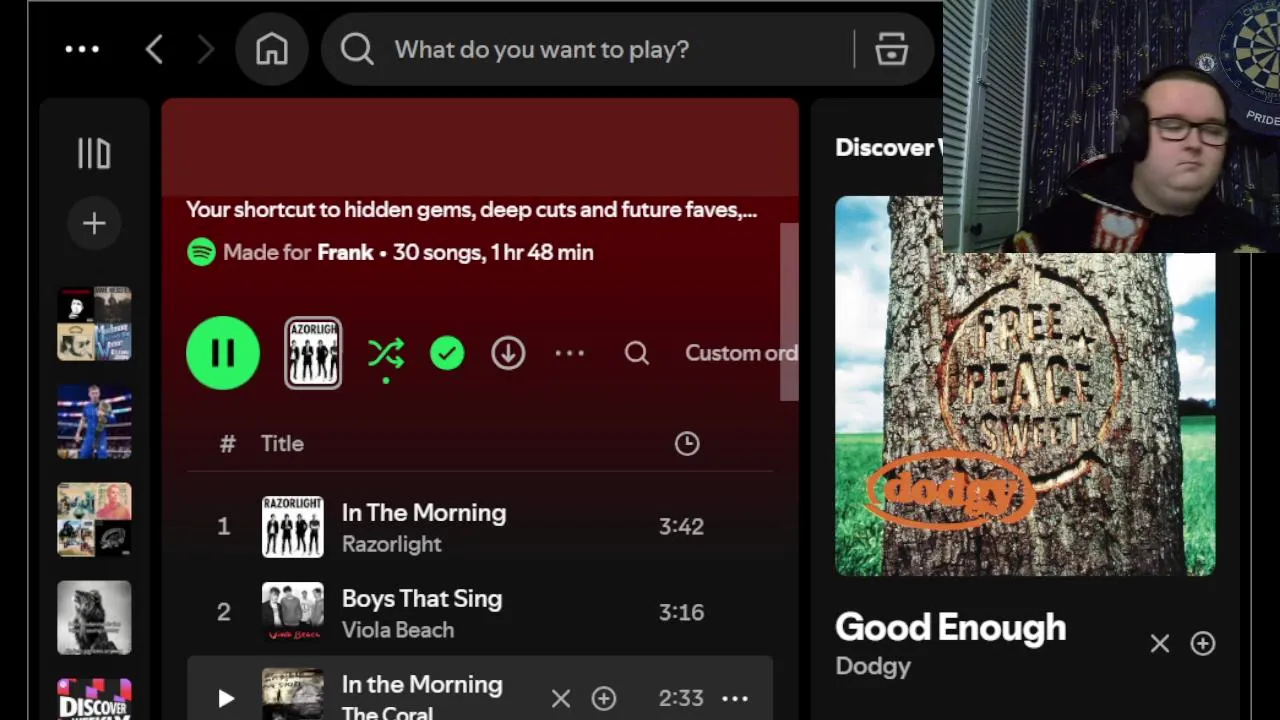Create a new playlist with plus icon
The image size is (1280, 720).
(x=94, y=223)
